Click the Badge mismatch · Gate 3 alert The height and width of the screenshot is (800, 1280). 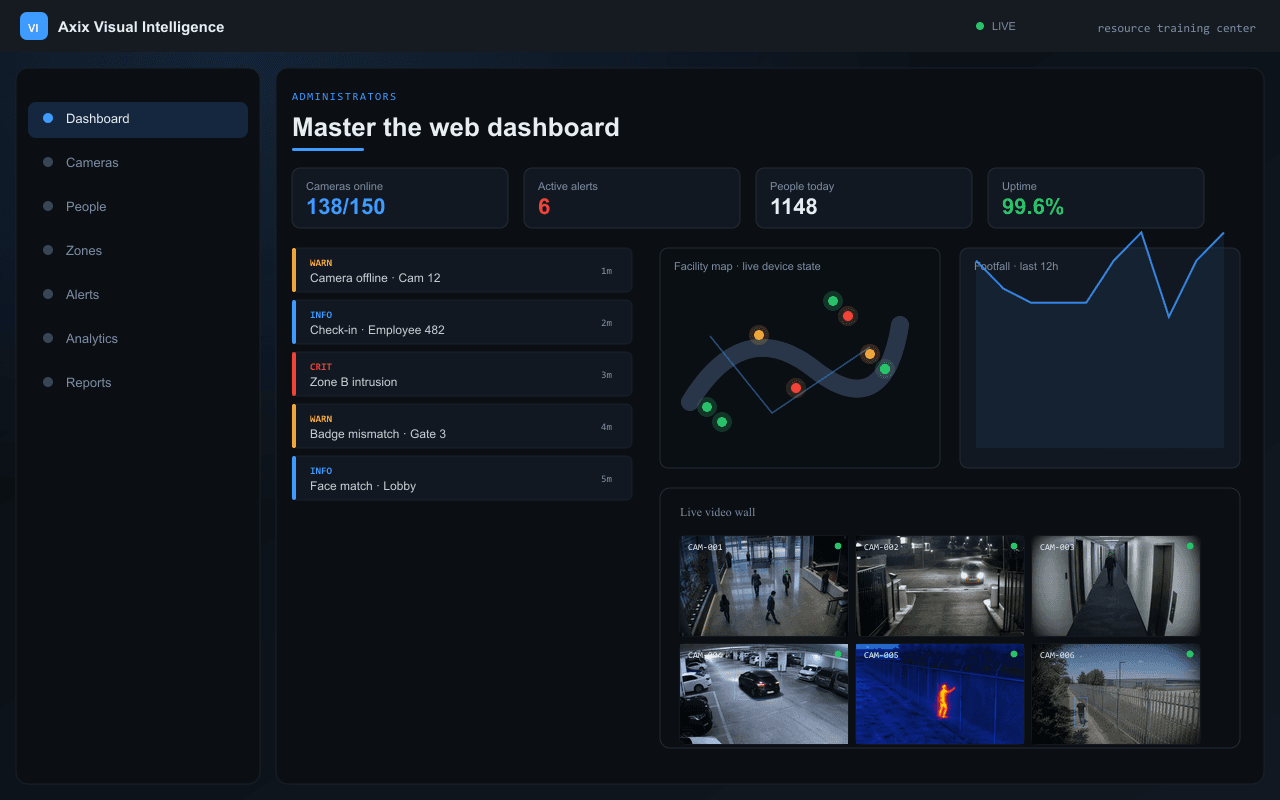click(462, 426)
